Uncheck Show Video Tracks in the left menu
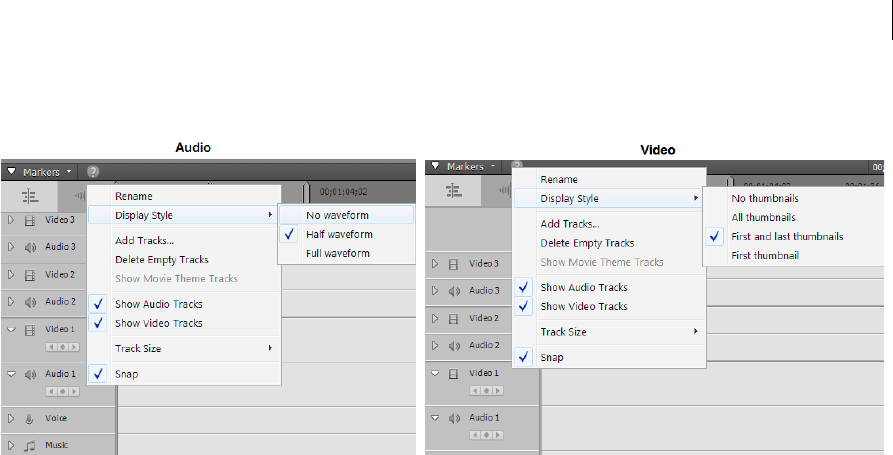The width and height of the screenshot is (893, 455). coord(158,323)
